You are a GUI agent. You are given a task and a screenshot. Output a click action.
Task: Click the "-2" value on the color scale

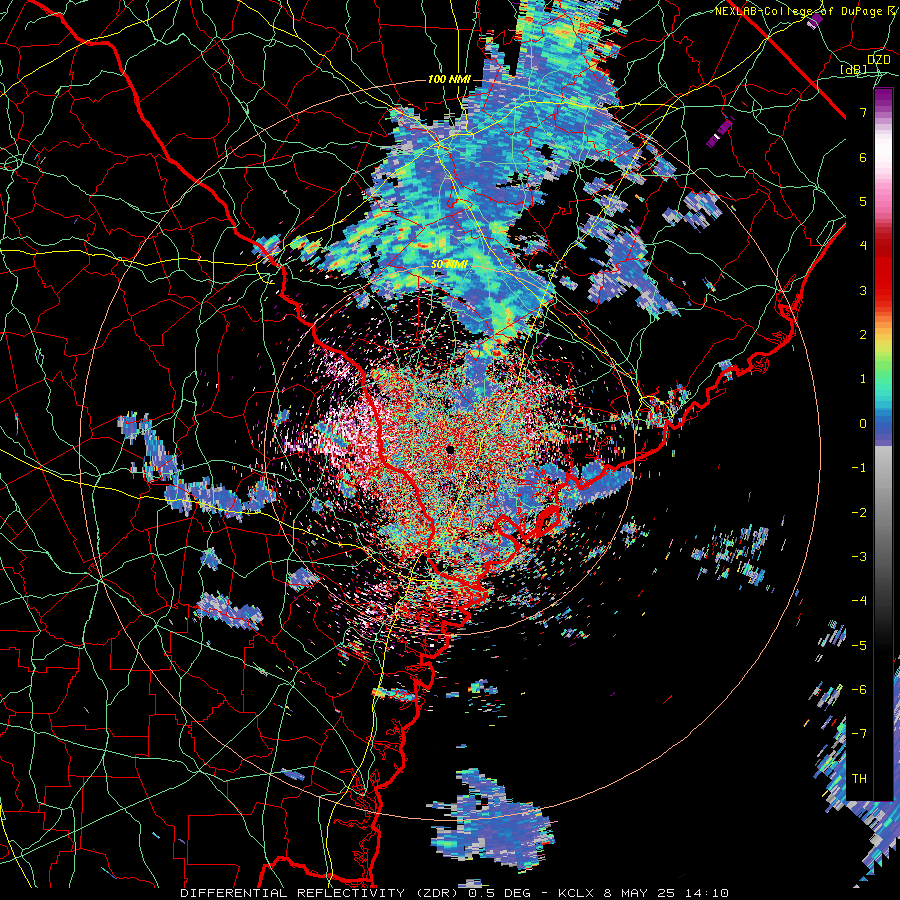click(859, 512)
